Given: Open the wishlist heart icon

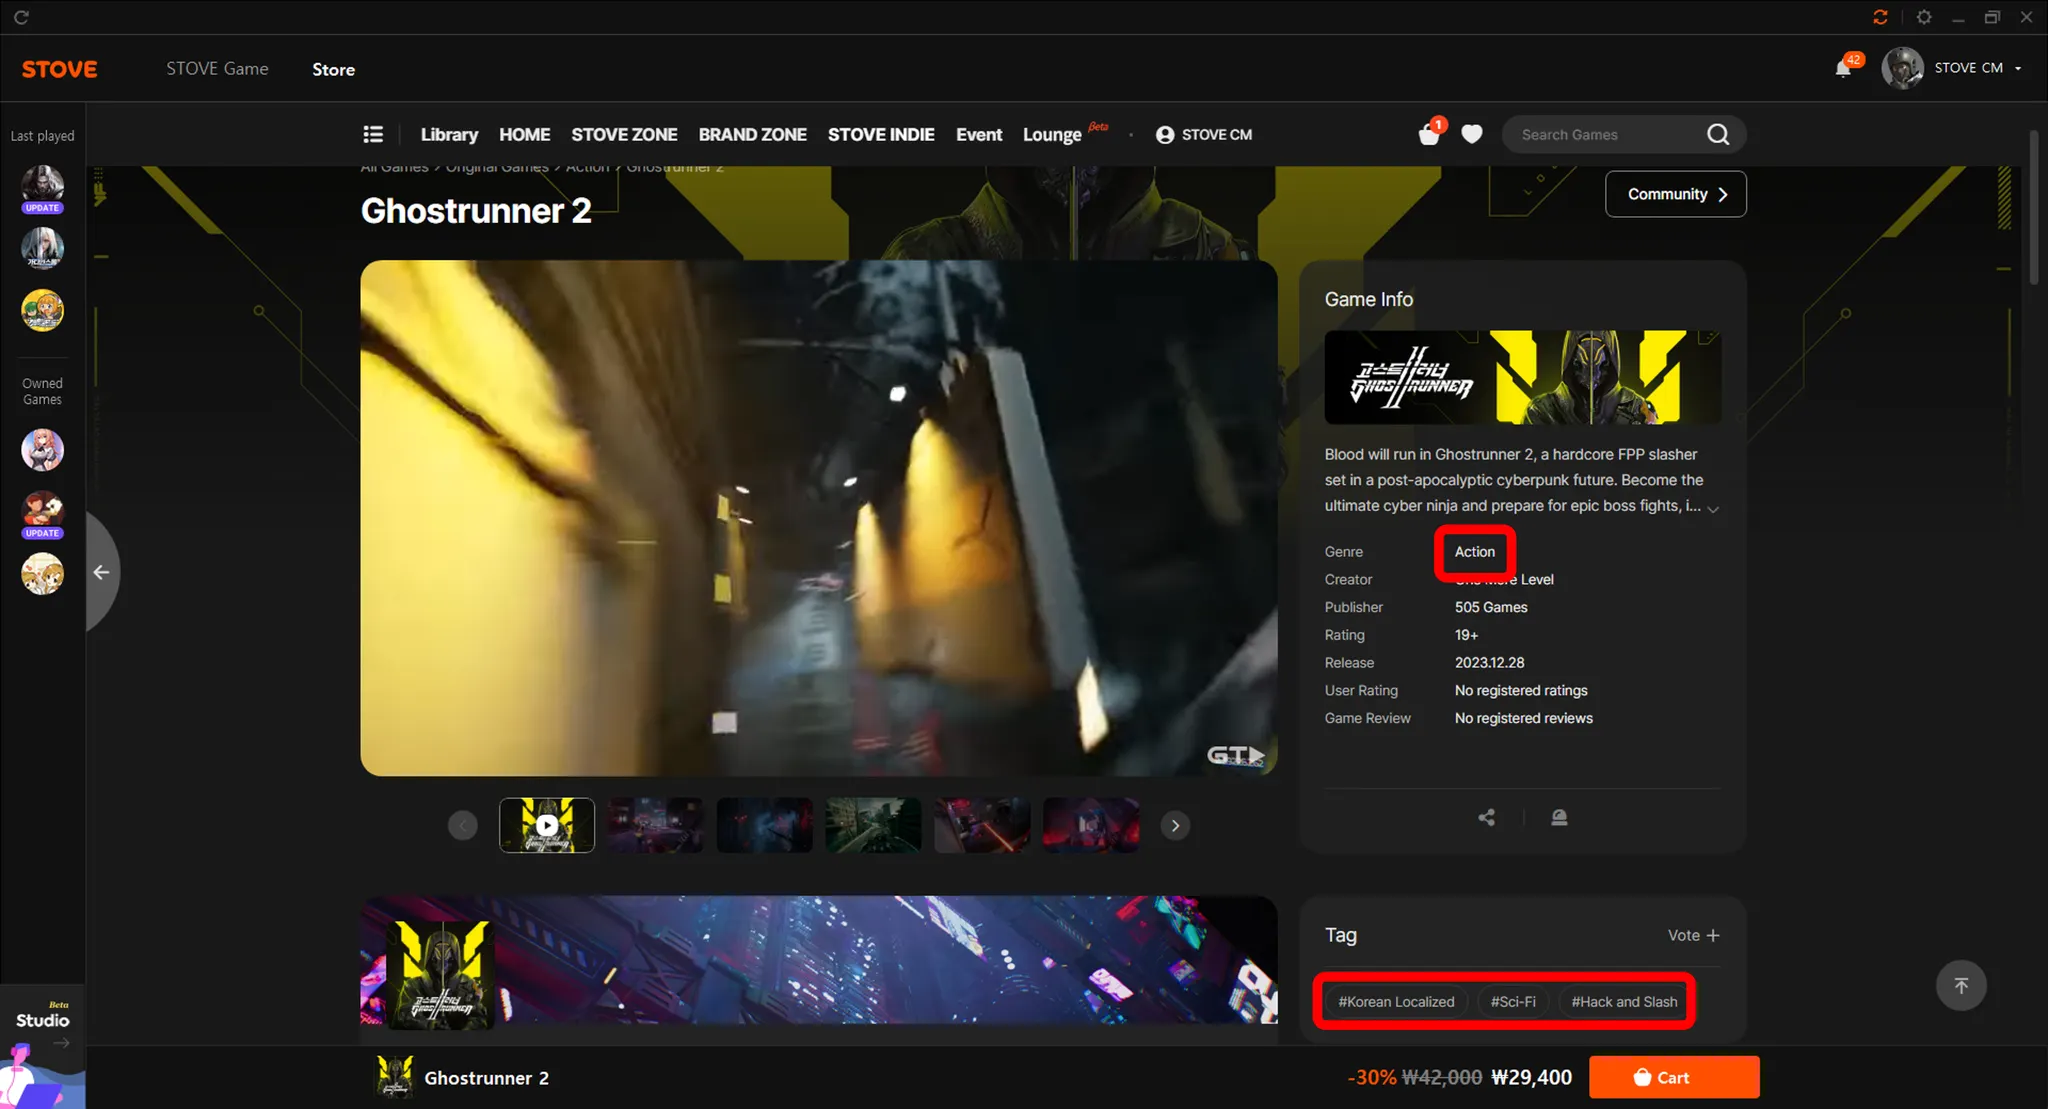Looking at the screenshot, I should tap(1471, 134).
